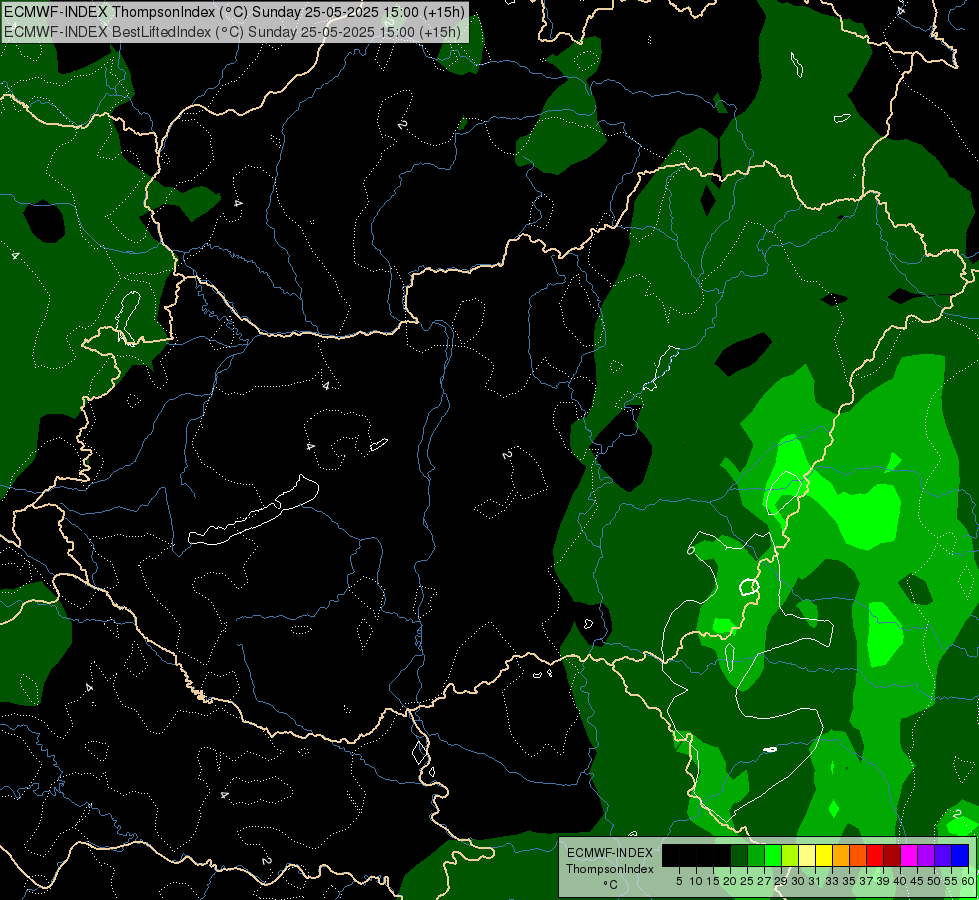This screenshot has width=979, height=900.
Task: Click the legend tick value "35"
Action: [x=849, y=881]
